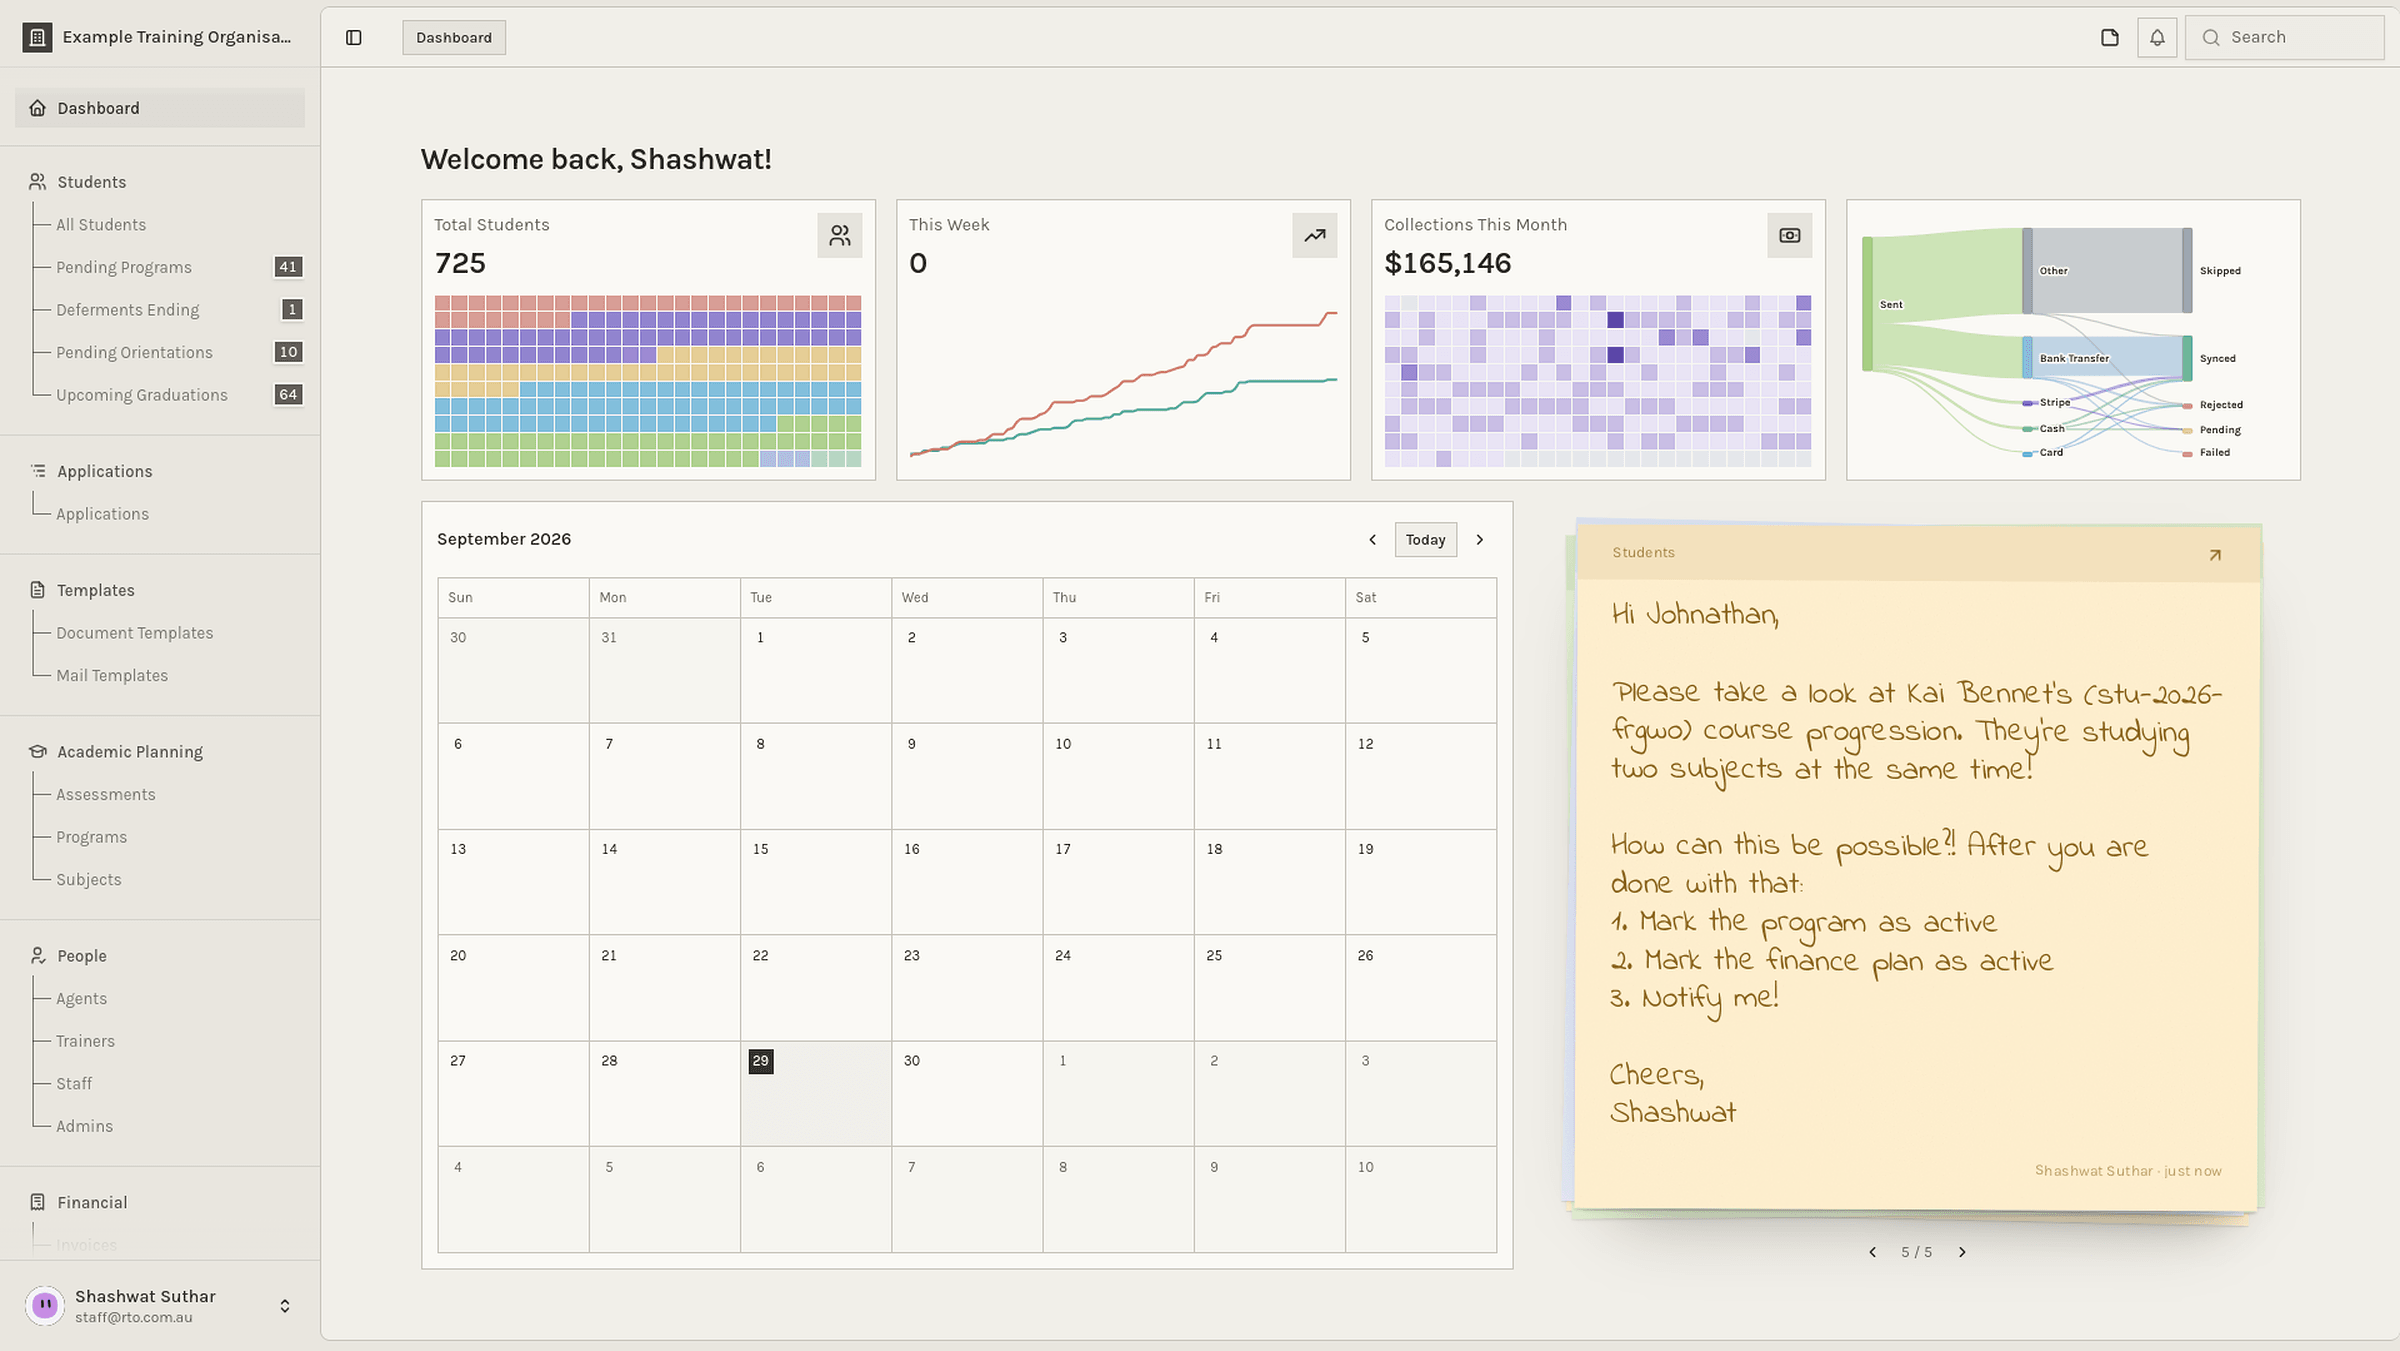Go to the previous calendar month
Screen dimensions: 2400x1351
click(1372, 540)
